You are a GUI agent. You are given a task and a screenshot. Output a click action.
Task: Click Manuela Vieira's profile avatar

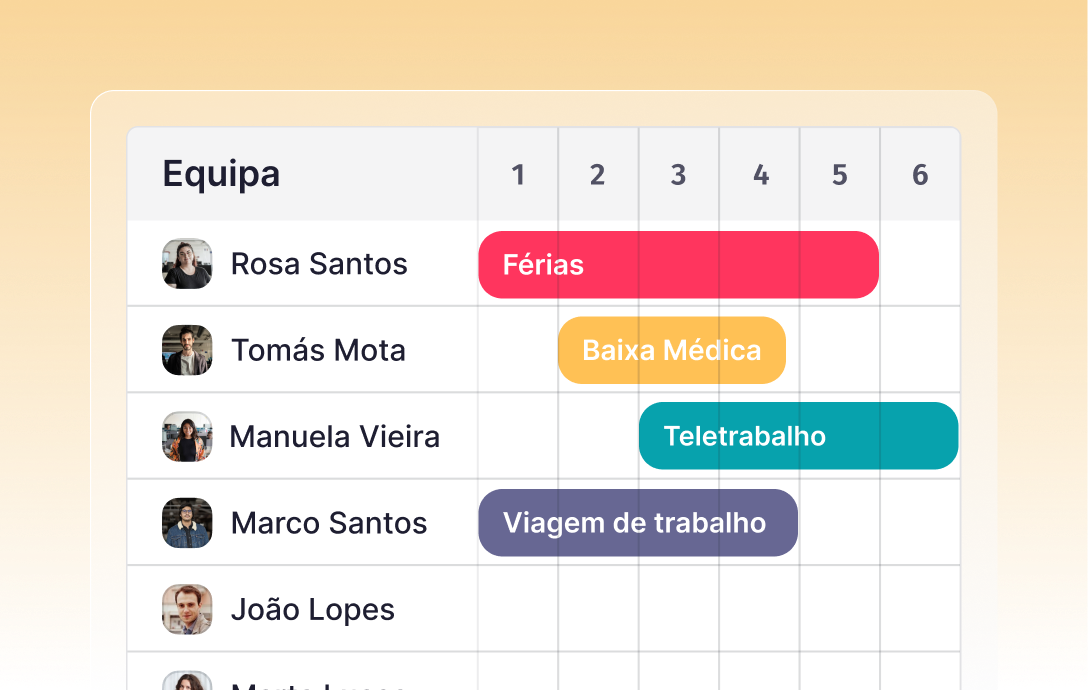coord(187,436)
